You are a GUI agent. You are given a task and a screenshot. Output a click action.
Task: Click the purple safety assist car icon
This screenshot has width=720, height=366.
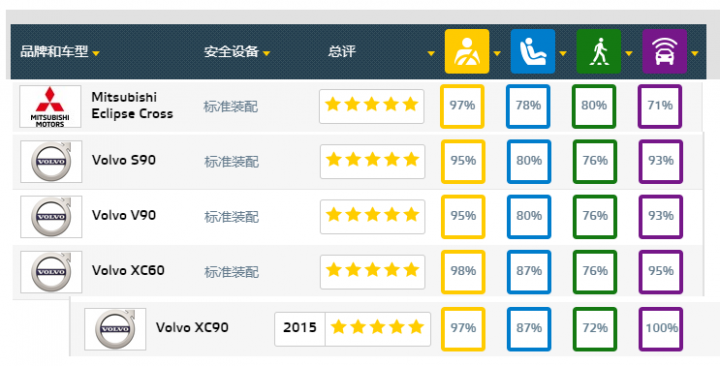(x=664, y=51)
